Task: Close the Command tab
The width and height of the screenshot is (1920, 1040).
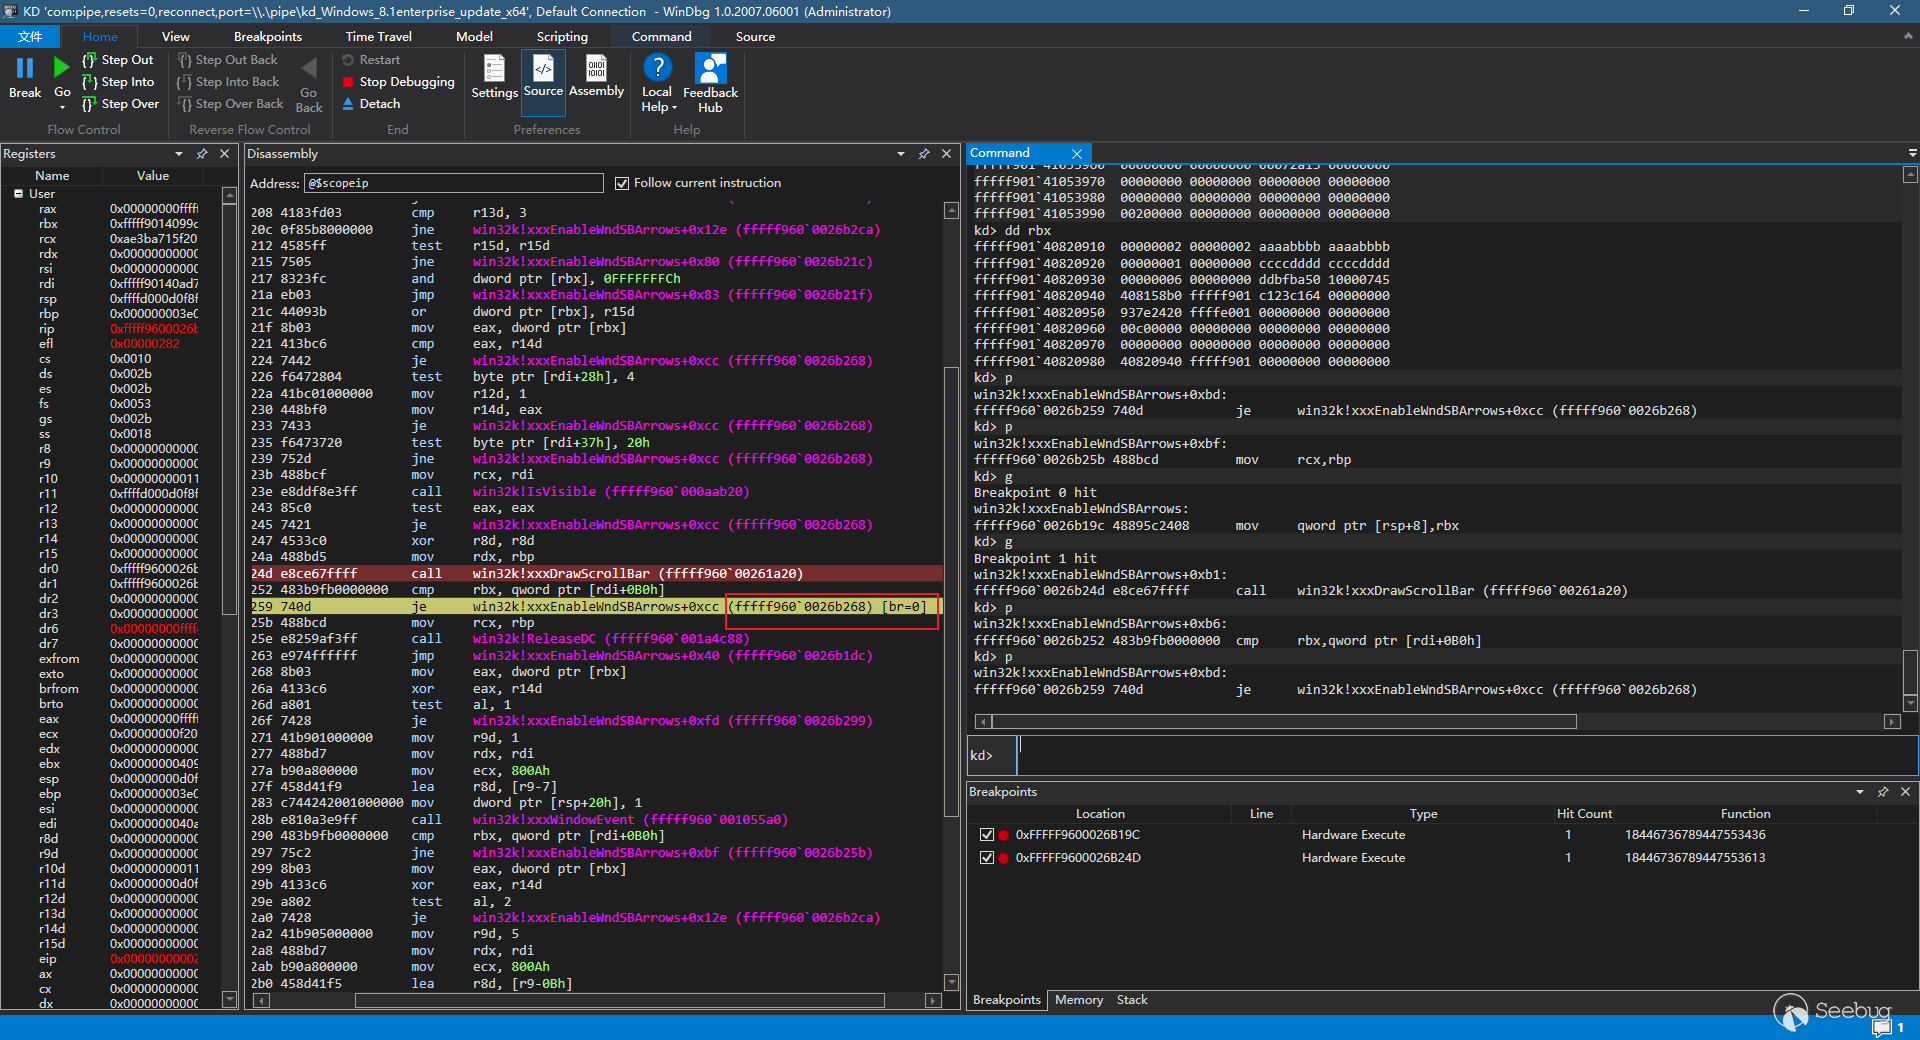Action: point(1077,154)
